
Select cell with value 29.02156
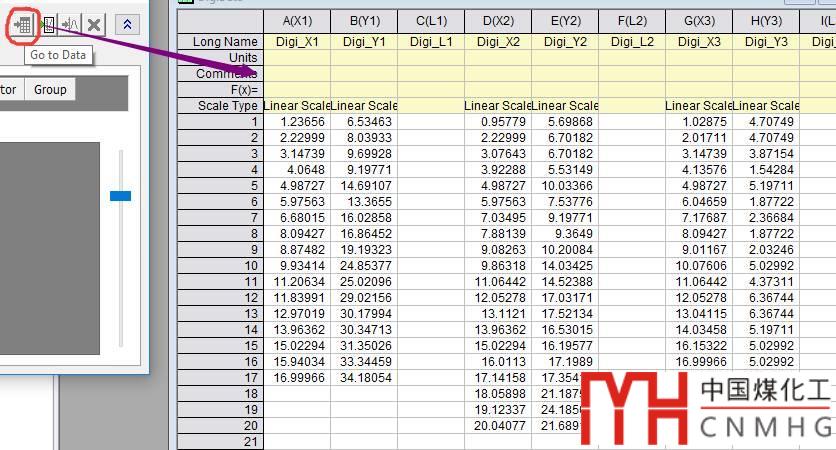pos(365,298)
